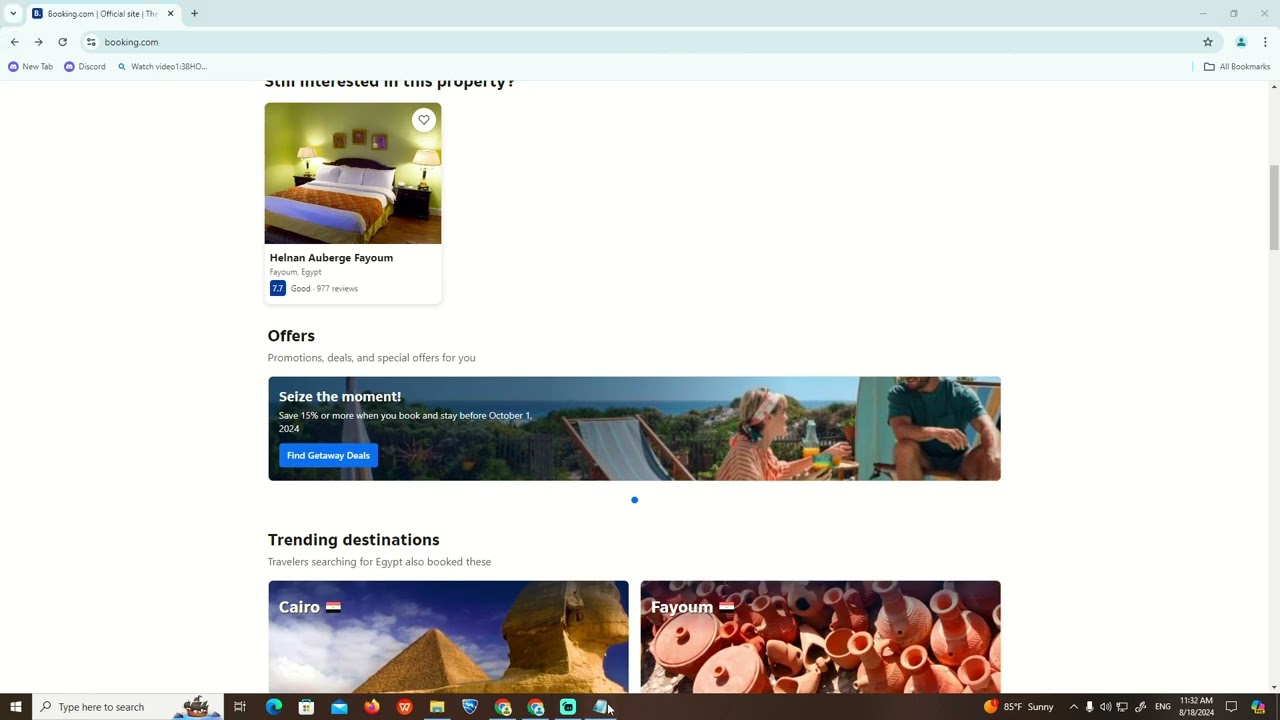Save Helnan Auberge Fayoum with the heart icon

424,120
